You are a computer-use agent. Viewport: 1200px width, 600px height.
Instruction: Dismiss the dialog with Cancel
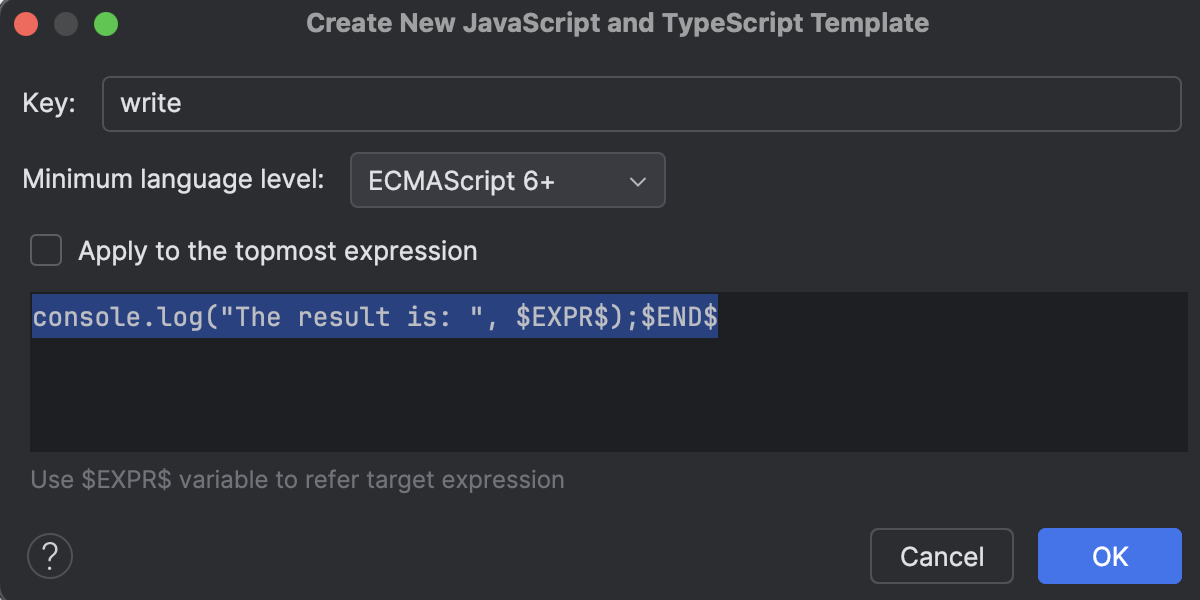point(941,556)
